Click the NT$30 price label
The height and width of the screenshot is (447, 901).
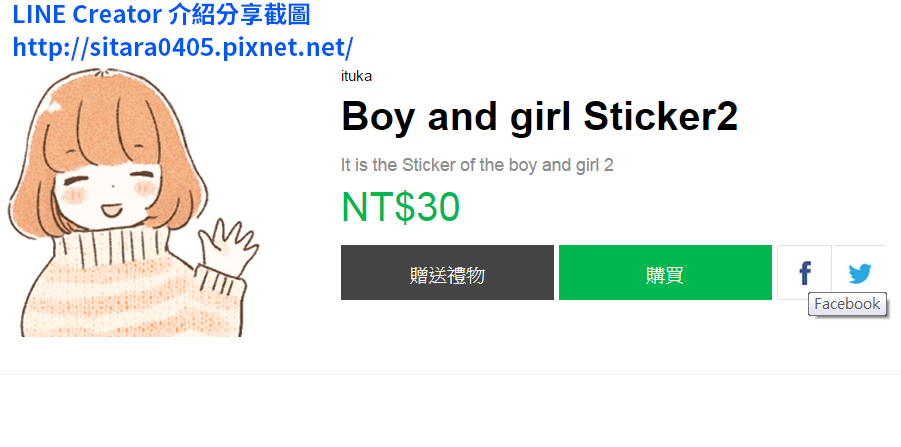pos(401,207)
